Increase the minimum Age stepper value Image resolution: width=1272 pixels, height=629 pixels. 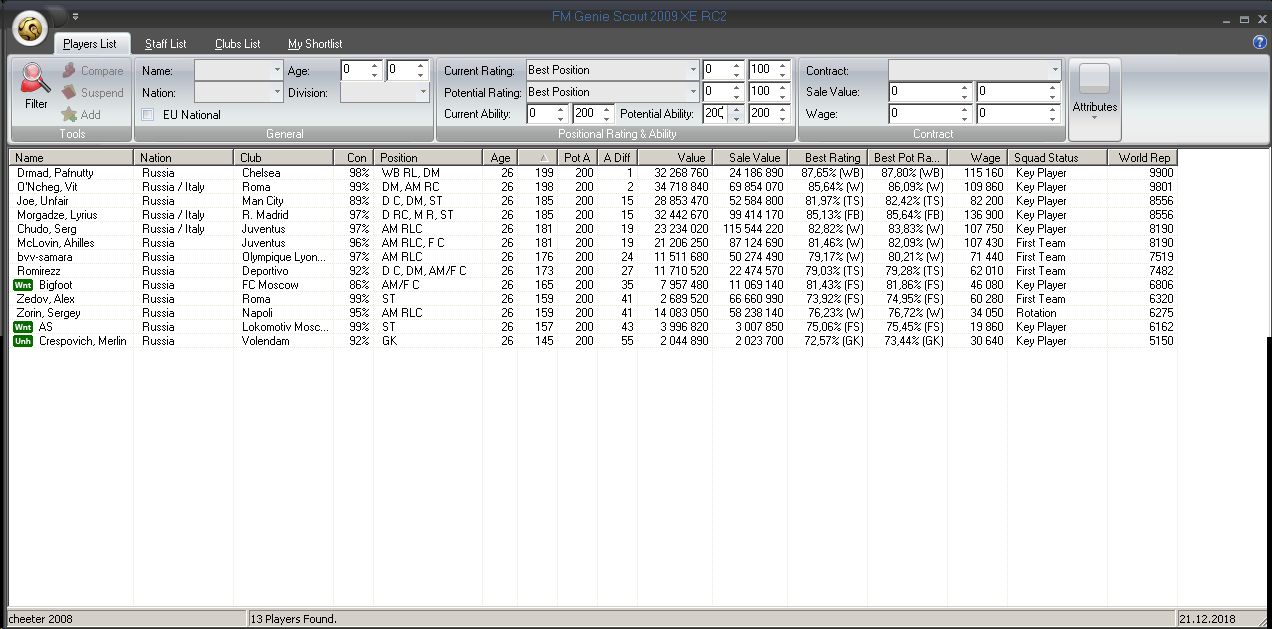tap(375, 66)
